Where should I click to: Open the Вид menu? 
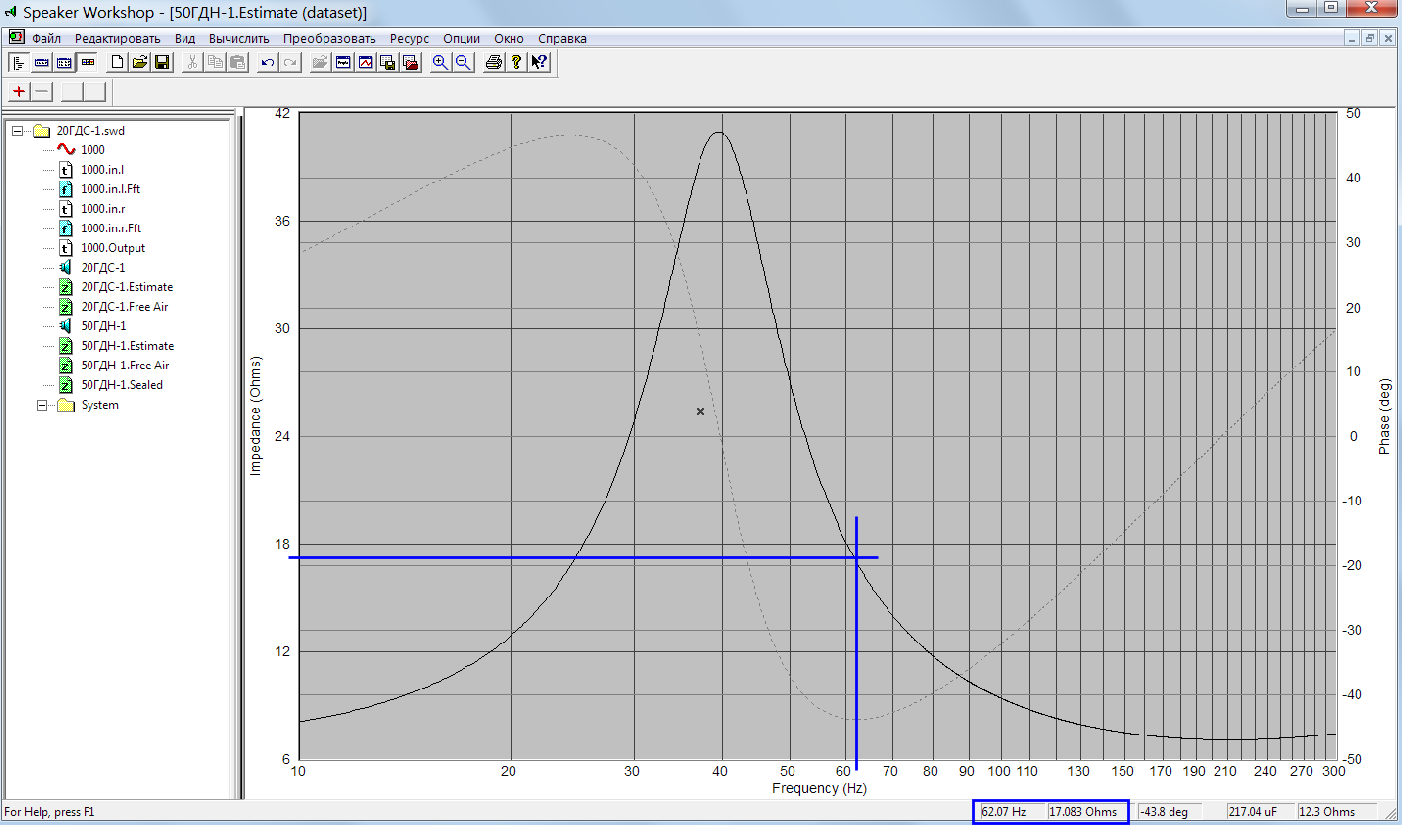coord(185,38)
